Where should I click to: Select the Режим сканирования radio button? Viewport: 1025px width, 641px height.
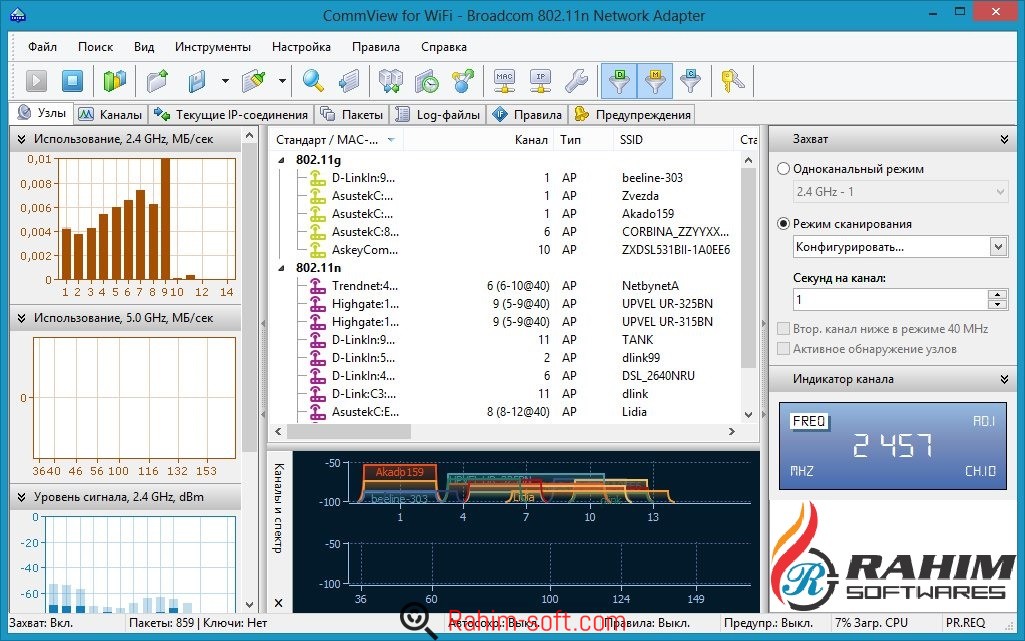785,224
